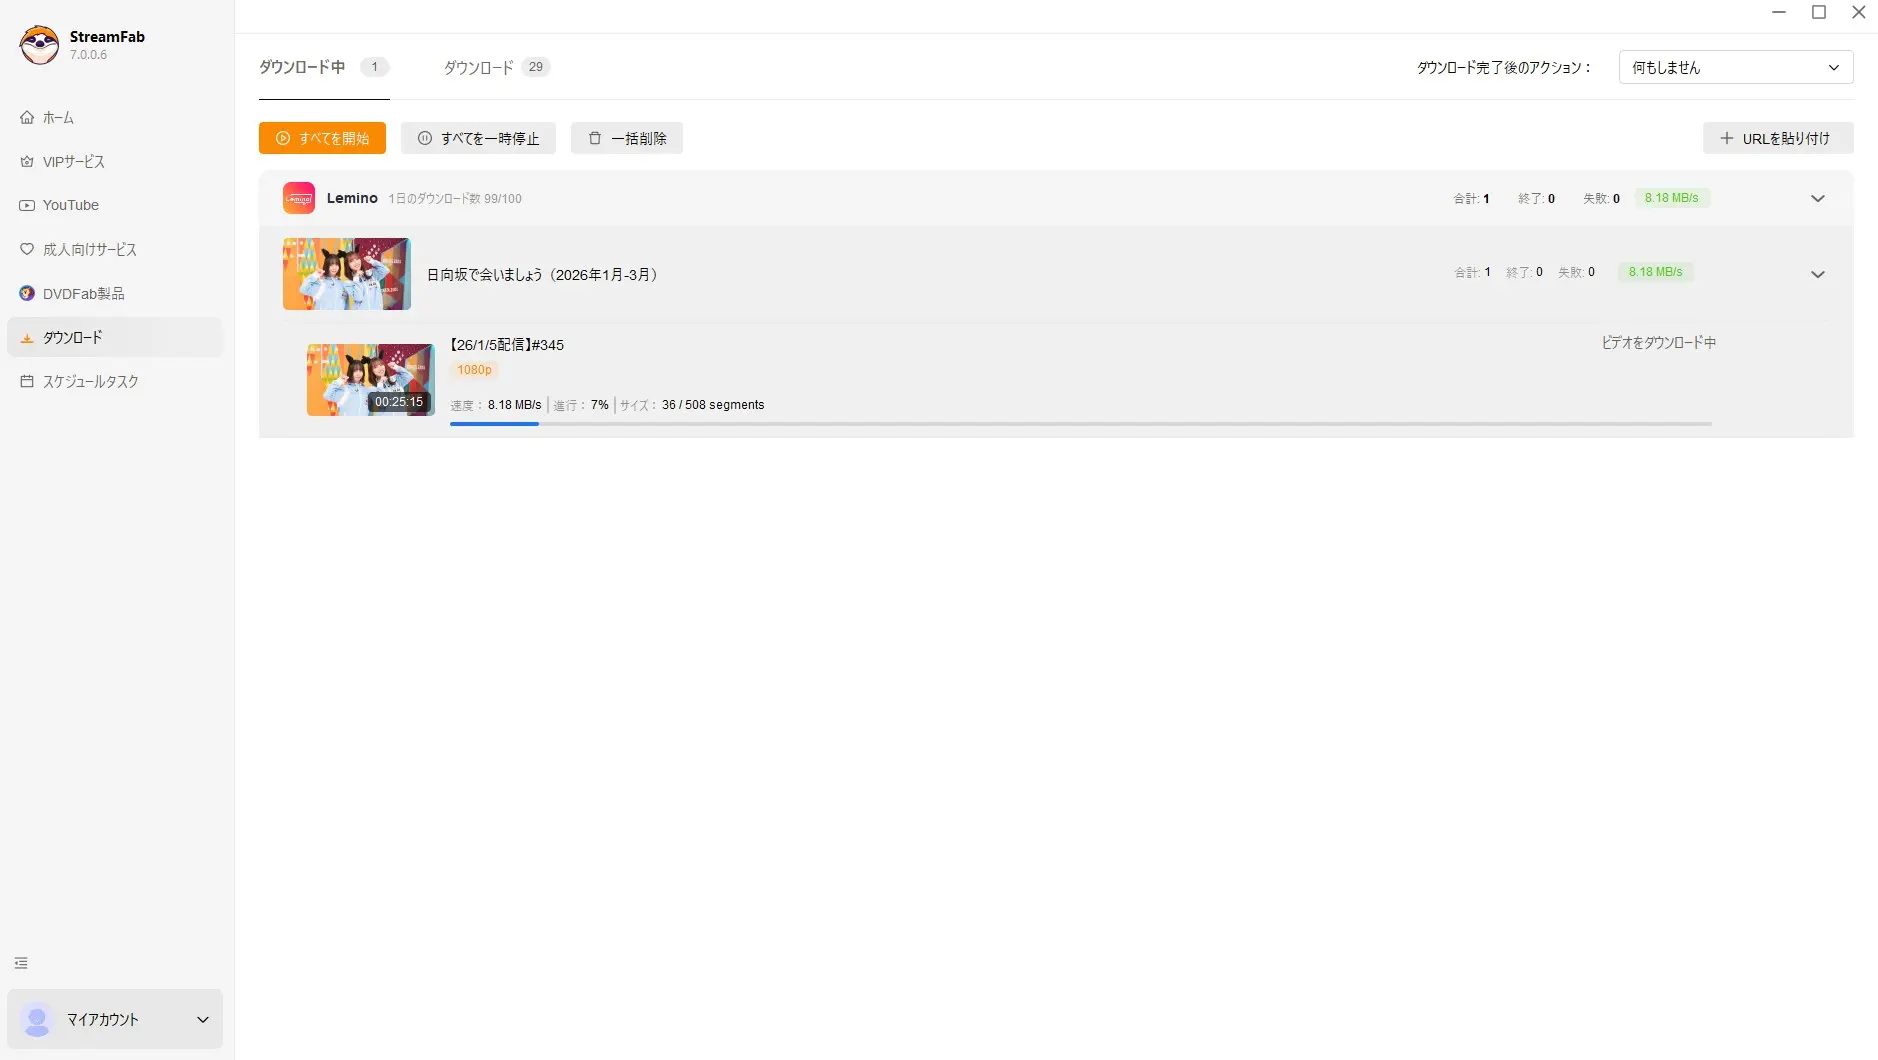Image resolution: width=1878 pixels, height=1060 pixels.
Task: Switch to the ダウンロード中 tab
Action: (x=323, y=67)
